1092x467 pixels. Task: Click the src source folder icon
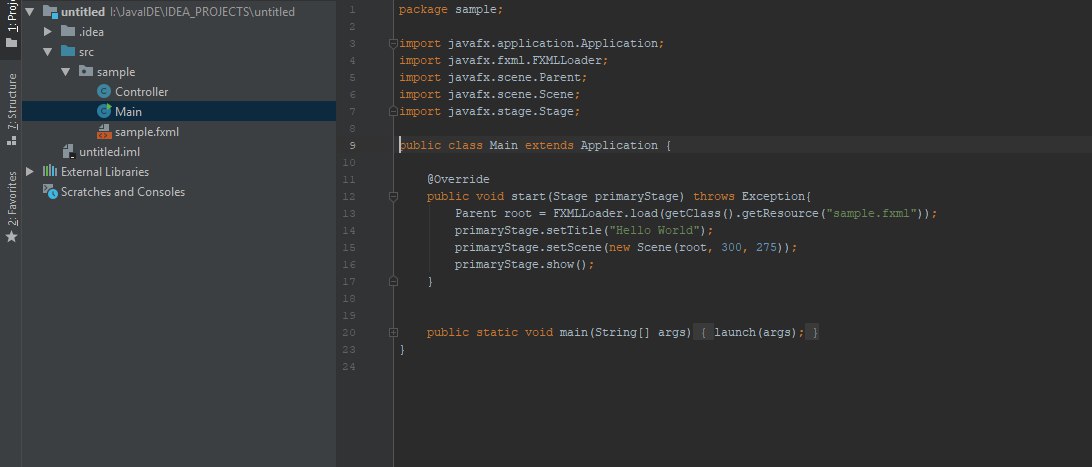(x=68, y=52)
